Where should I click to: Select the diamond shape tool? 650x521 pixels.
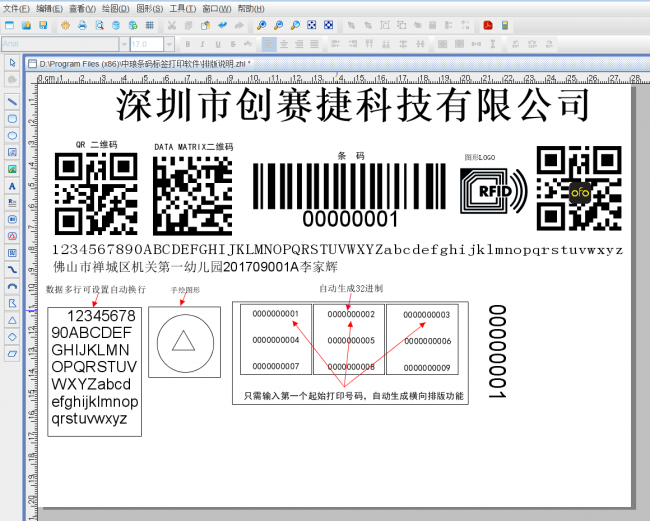point(12,337)
